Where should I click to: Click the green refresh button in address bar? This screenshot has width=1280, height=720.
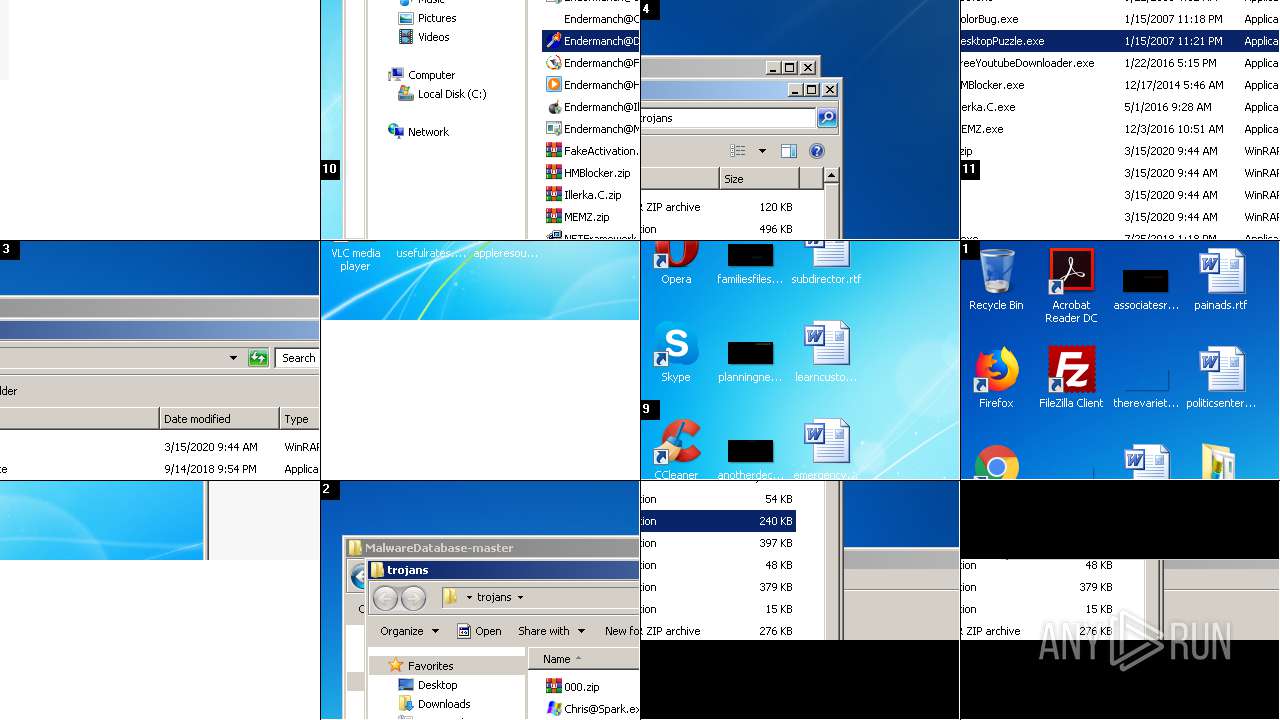tap(258, 358)
